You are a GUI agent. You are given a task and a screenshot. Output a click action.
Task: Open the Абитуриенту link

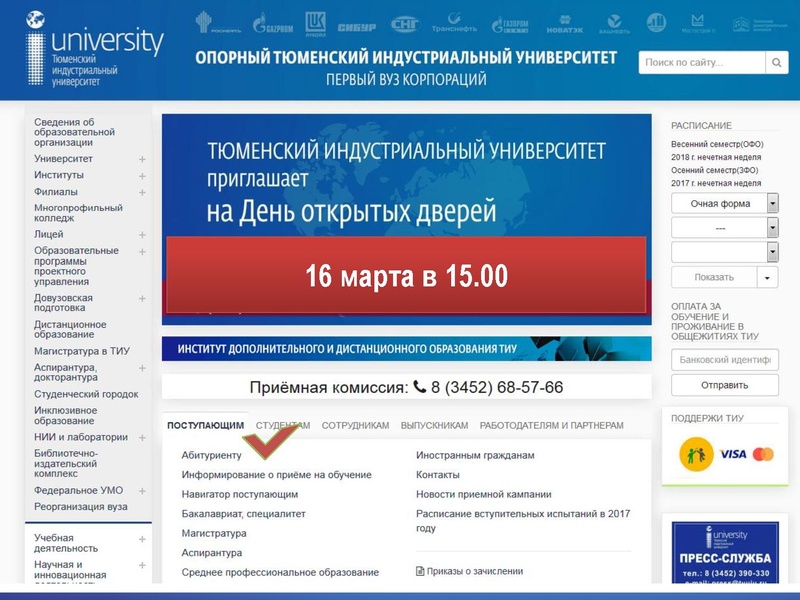coord(211,455)
